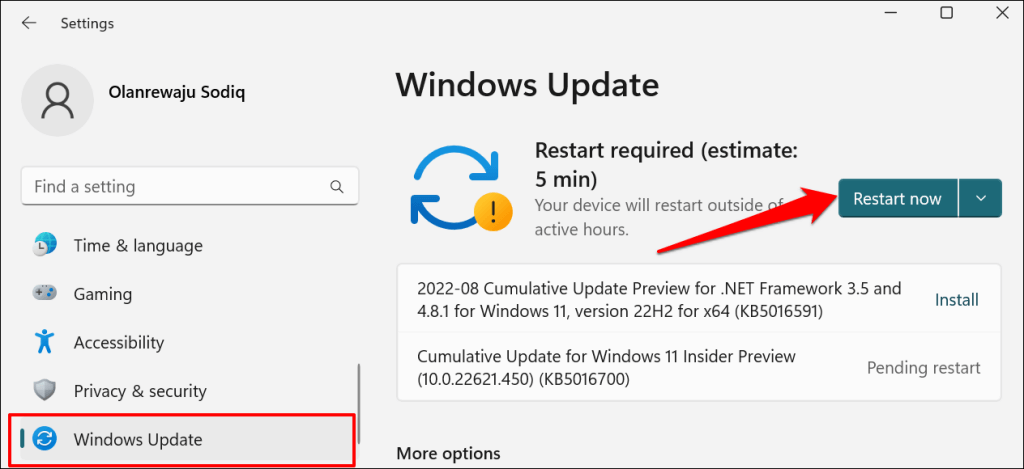Select Privacy & security in sidebar
The width and height of the screenshot is (1024, 469).
click(140, 391)
